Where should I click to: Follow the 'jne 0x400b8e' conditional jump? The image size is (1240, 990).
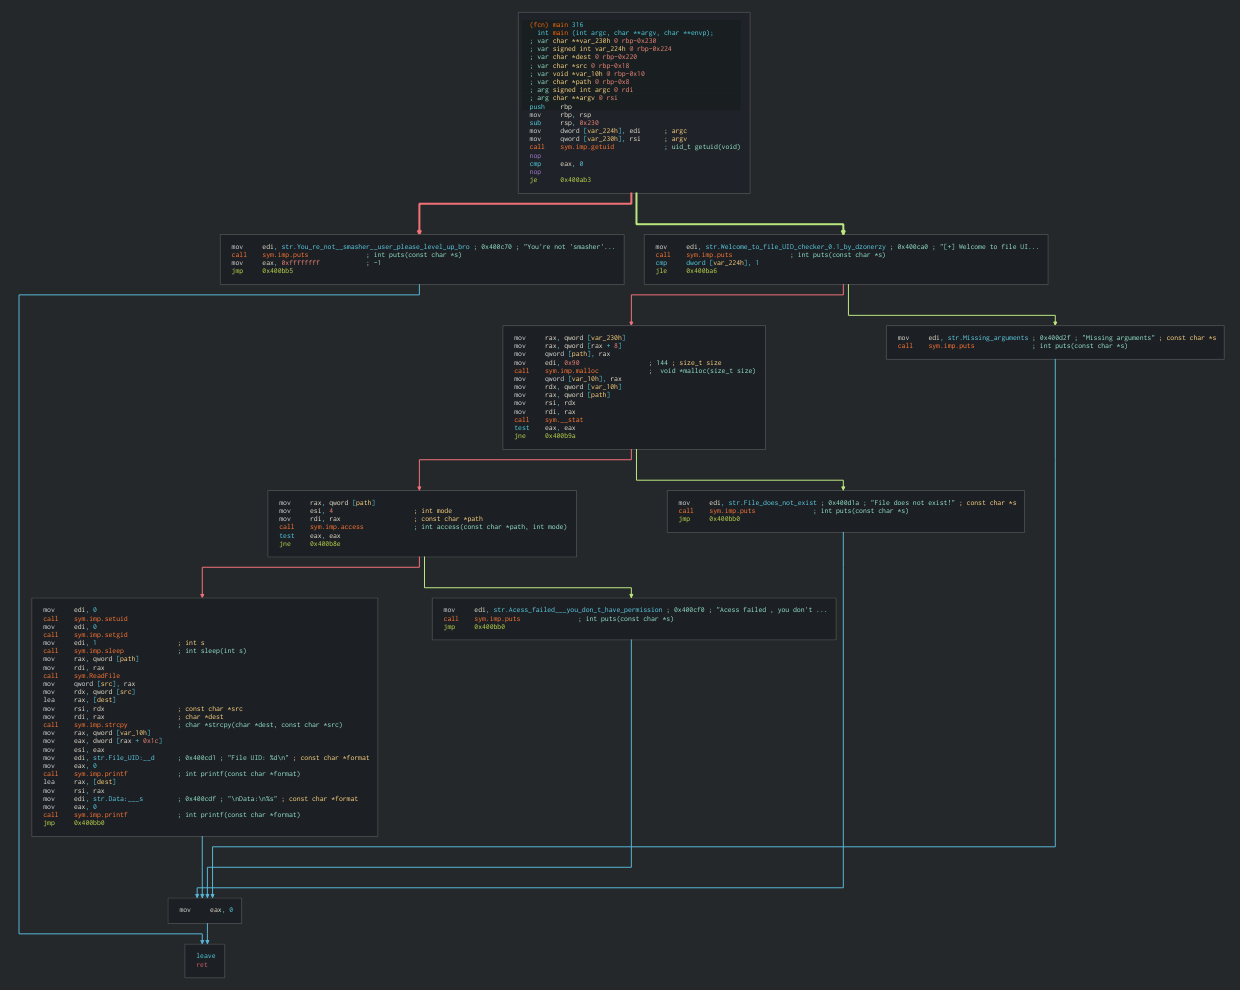[324, 544]
